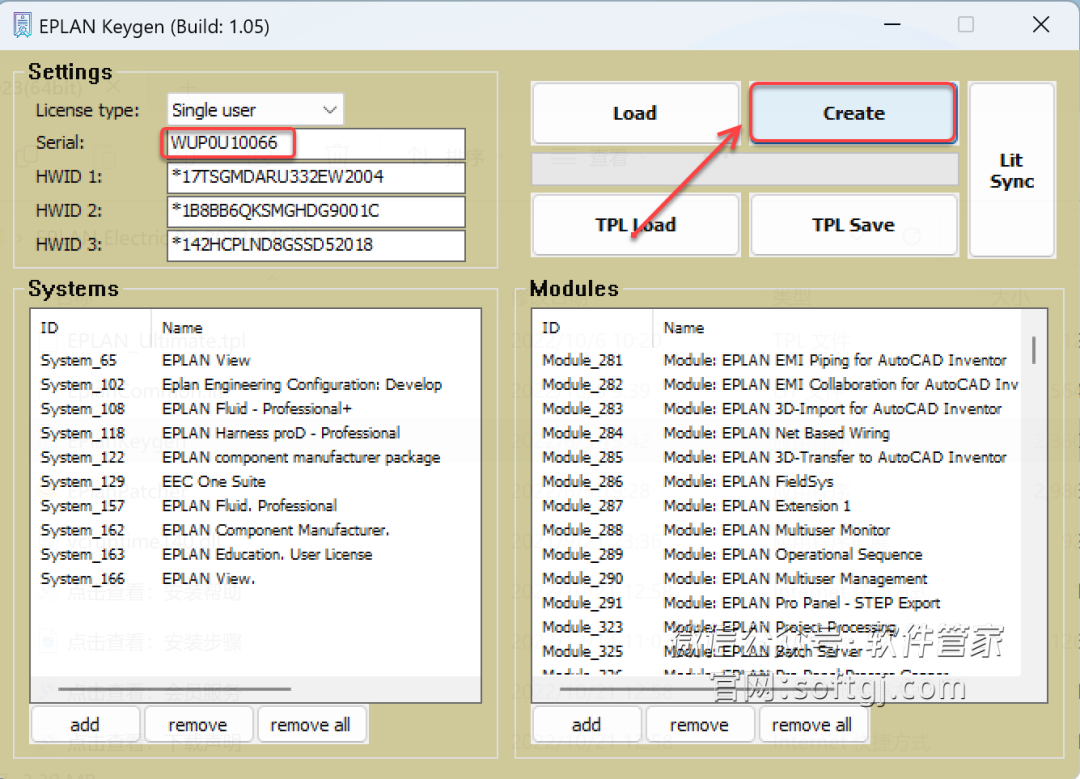Minimize the EPLAN Keygen window
This screenshot has height=779, width=1080.
click(893, 25)
